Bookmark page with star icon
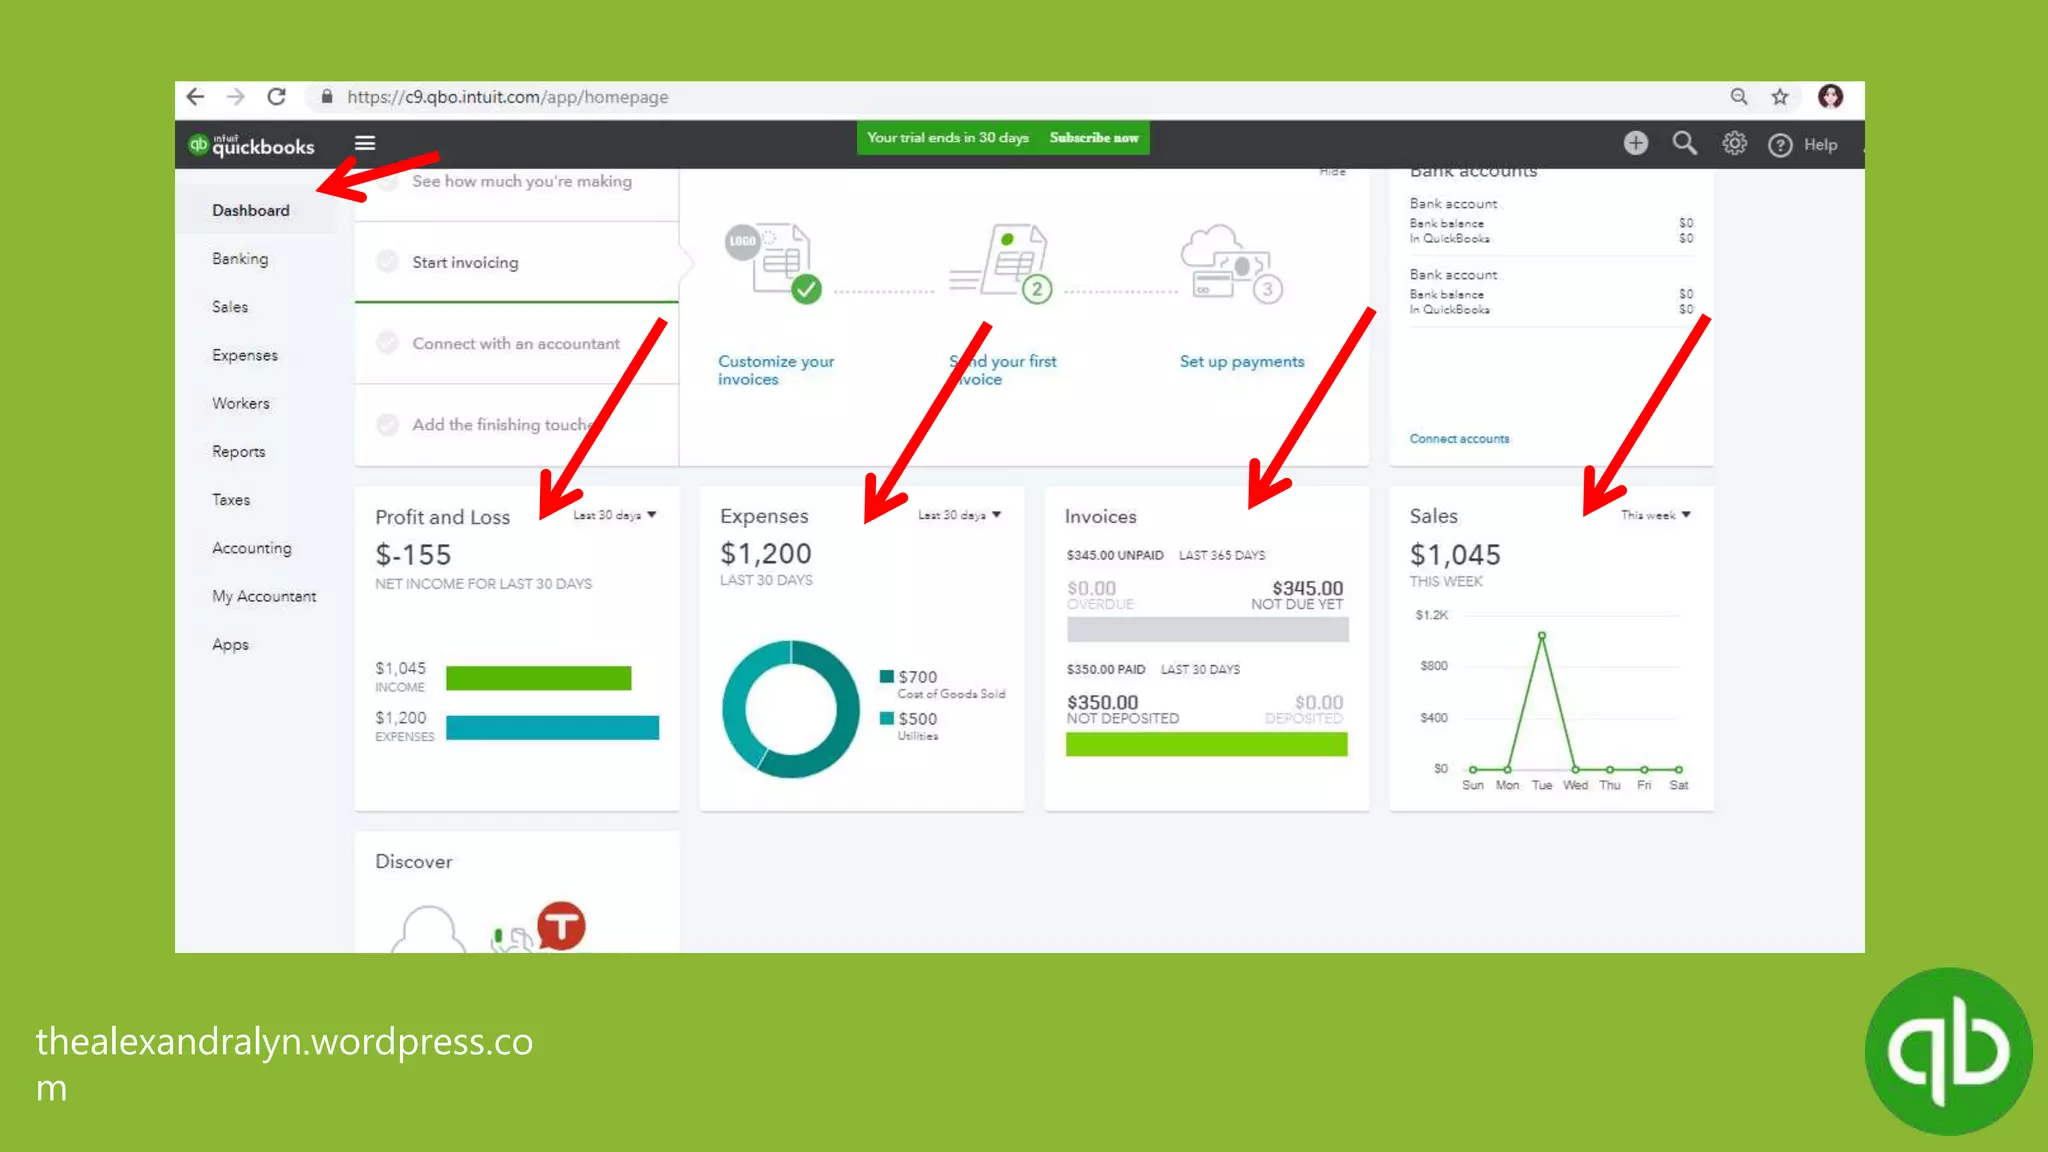This screenshot has height=1152, width=2048. pos(1780,97)
